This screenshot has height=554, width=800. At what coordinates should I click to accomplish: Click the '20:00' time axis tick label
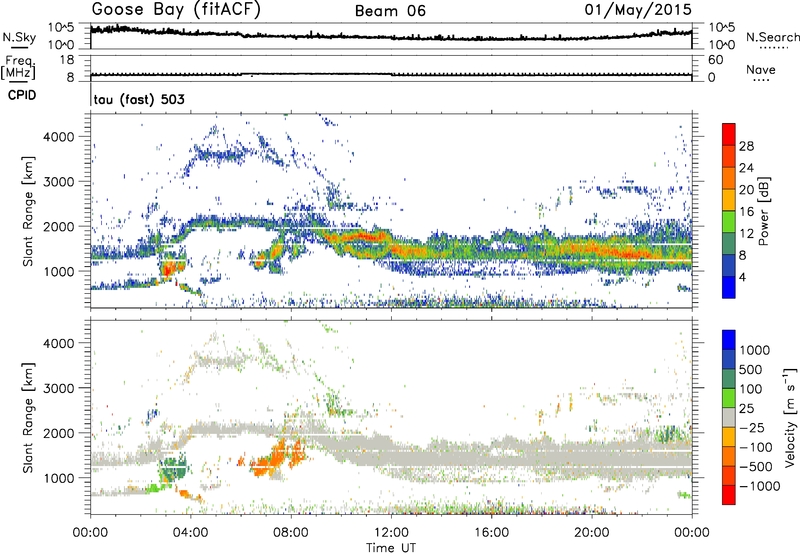(592, 533)
